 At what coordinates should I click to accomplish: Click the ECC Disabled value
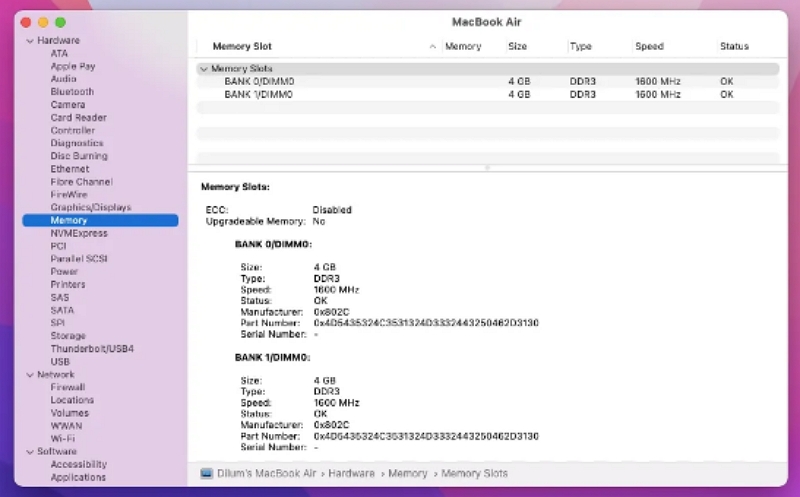tap(332, 210)
